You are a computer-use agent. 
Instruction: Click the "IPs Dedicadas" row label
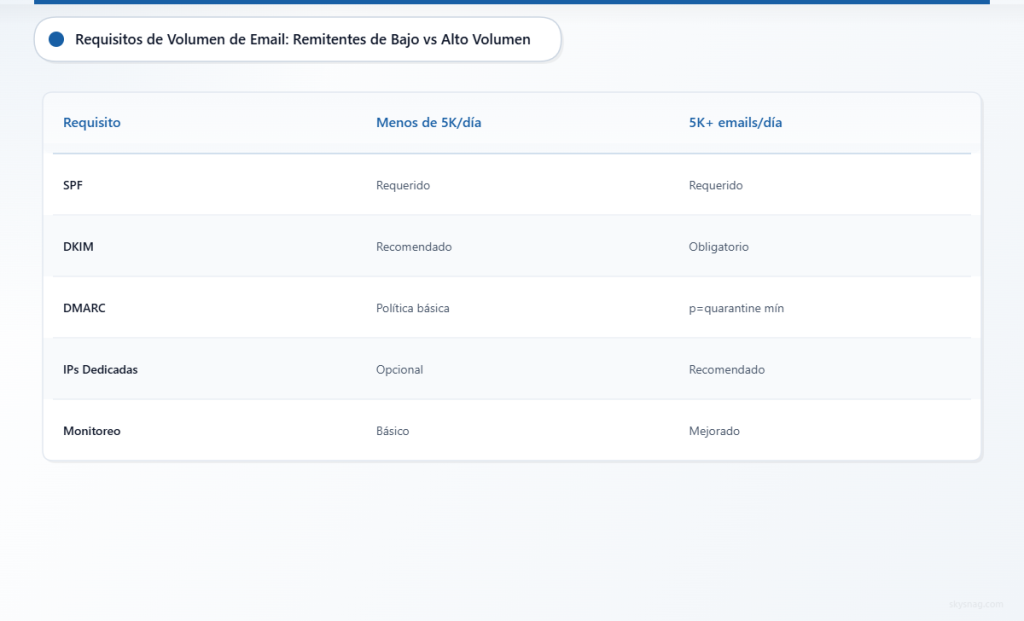100,369
